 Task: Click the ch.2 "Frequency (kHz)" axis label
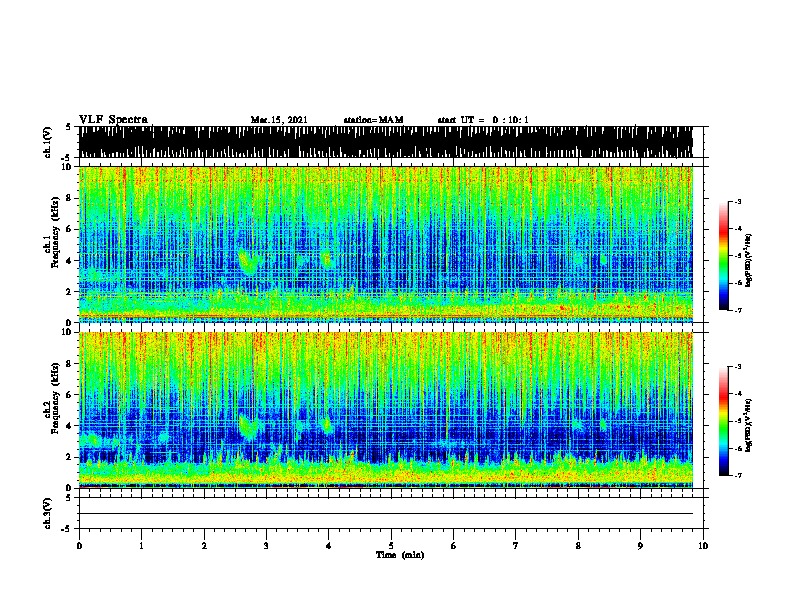pos(55,398)
